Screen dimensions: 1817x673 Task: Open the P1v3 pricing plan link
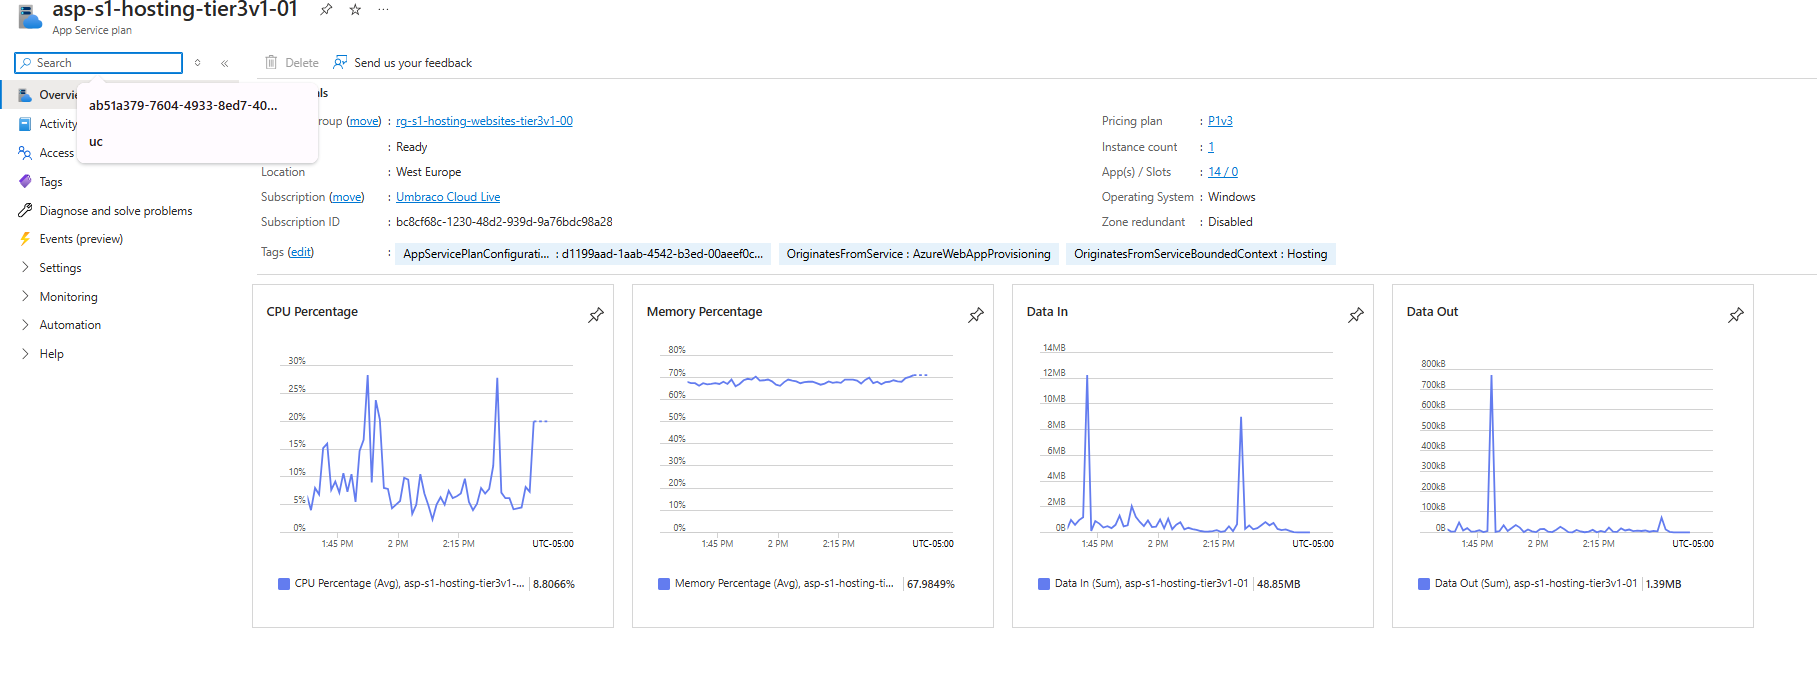click(x=1220, y=121)
